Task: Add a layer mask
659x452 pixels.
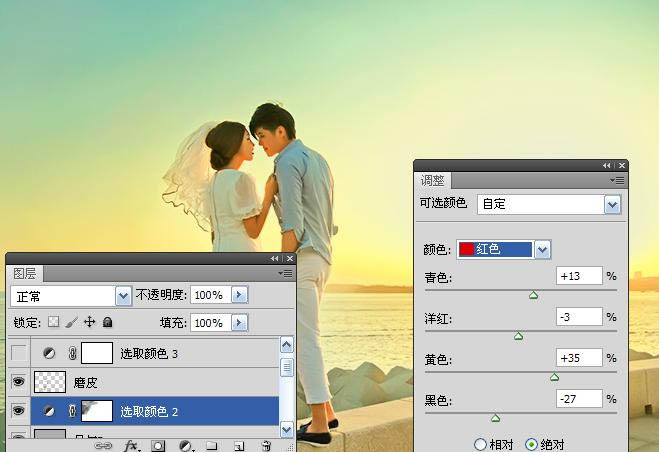Action: pyautogui.click(x=158, y=446)
